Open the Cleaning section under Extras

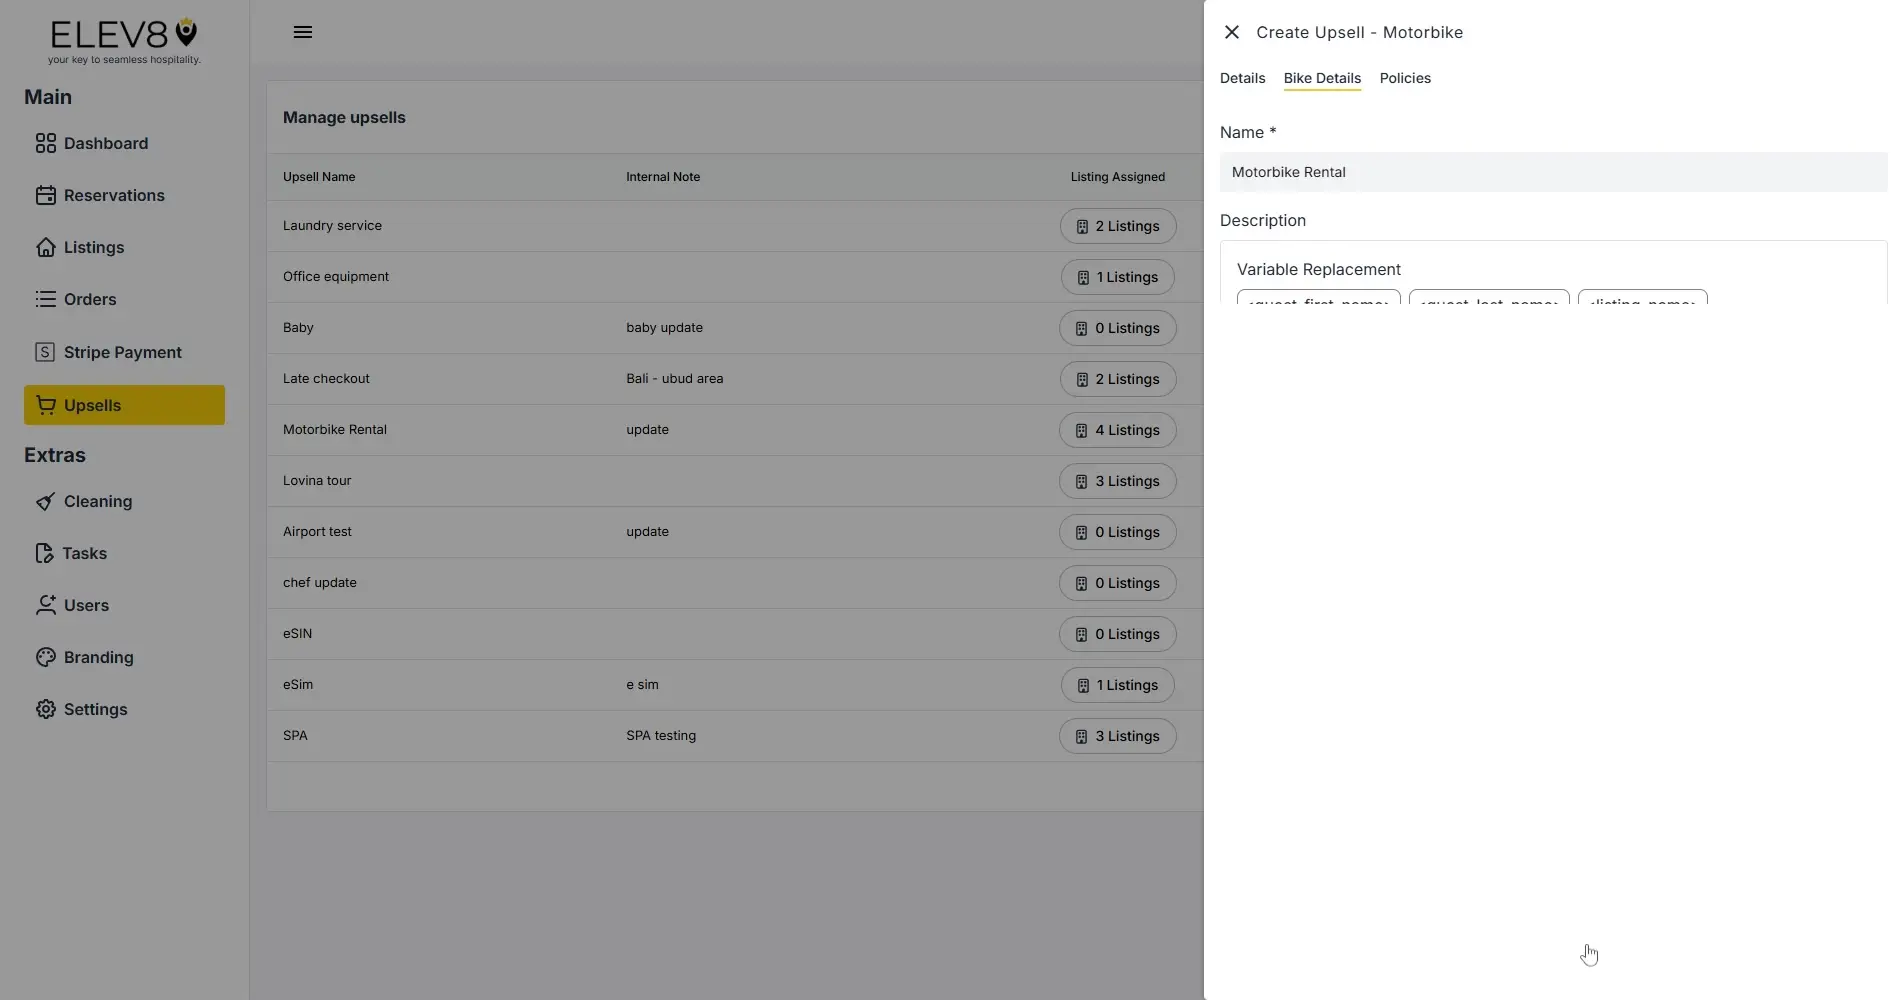(97, 501)
